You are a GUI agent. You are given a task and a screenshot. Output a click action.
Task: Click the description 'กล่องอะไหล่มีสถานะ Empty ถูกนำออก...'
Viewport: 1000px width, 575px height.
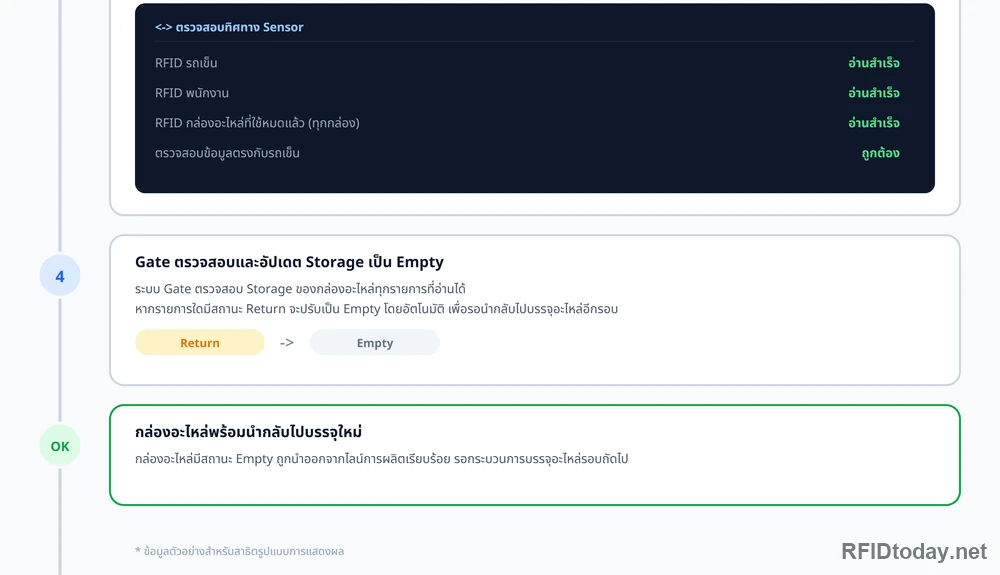tap(381, 458)
